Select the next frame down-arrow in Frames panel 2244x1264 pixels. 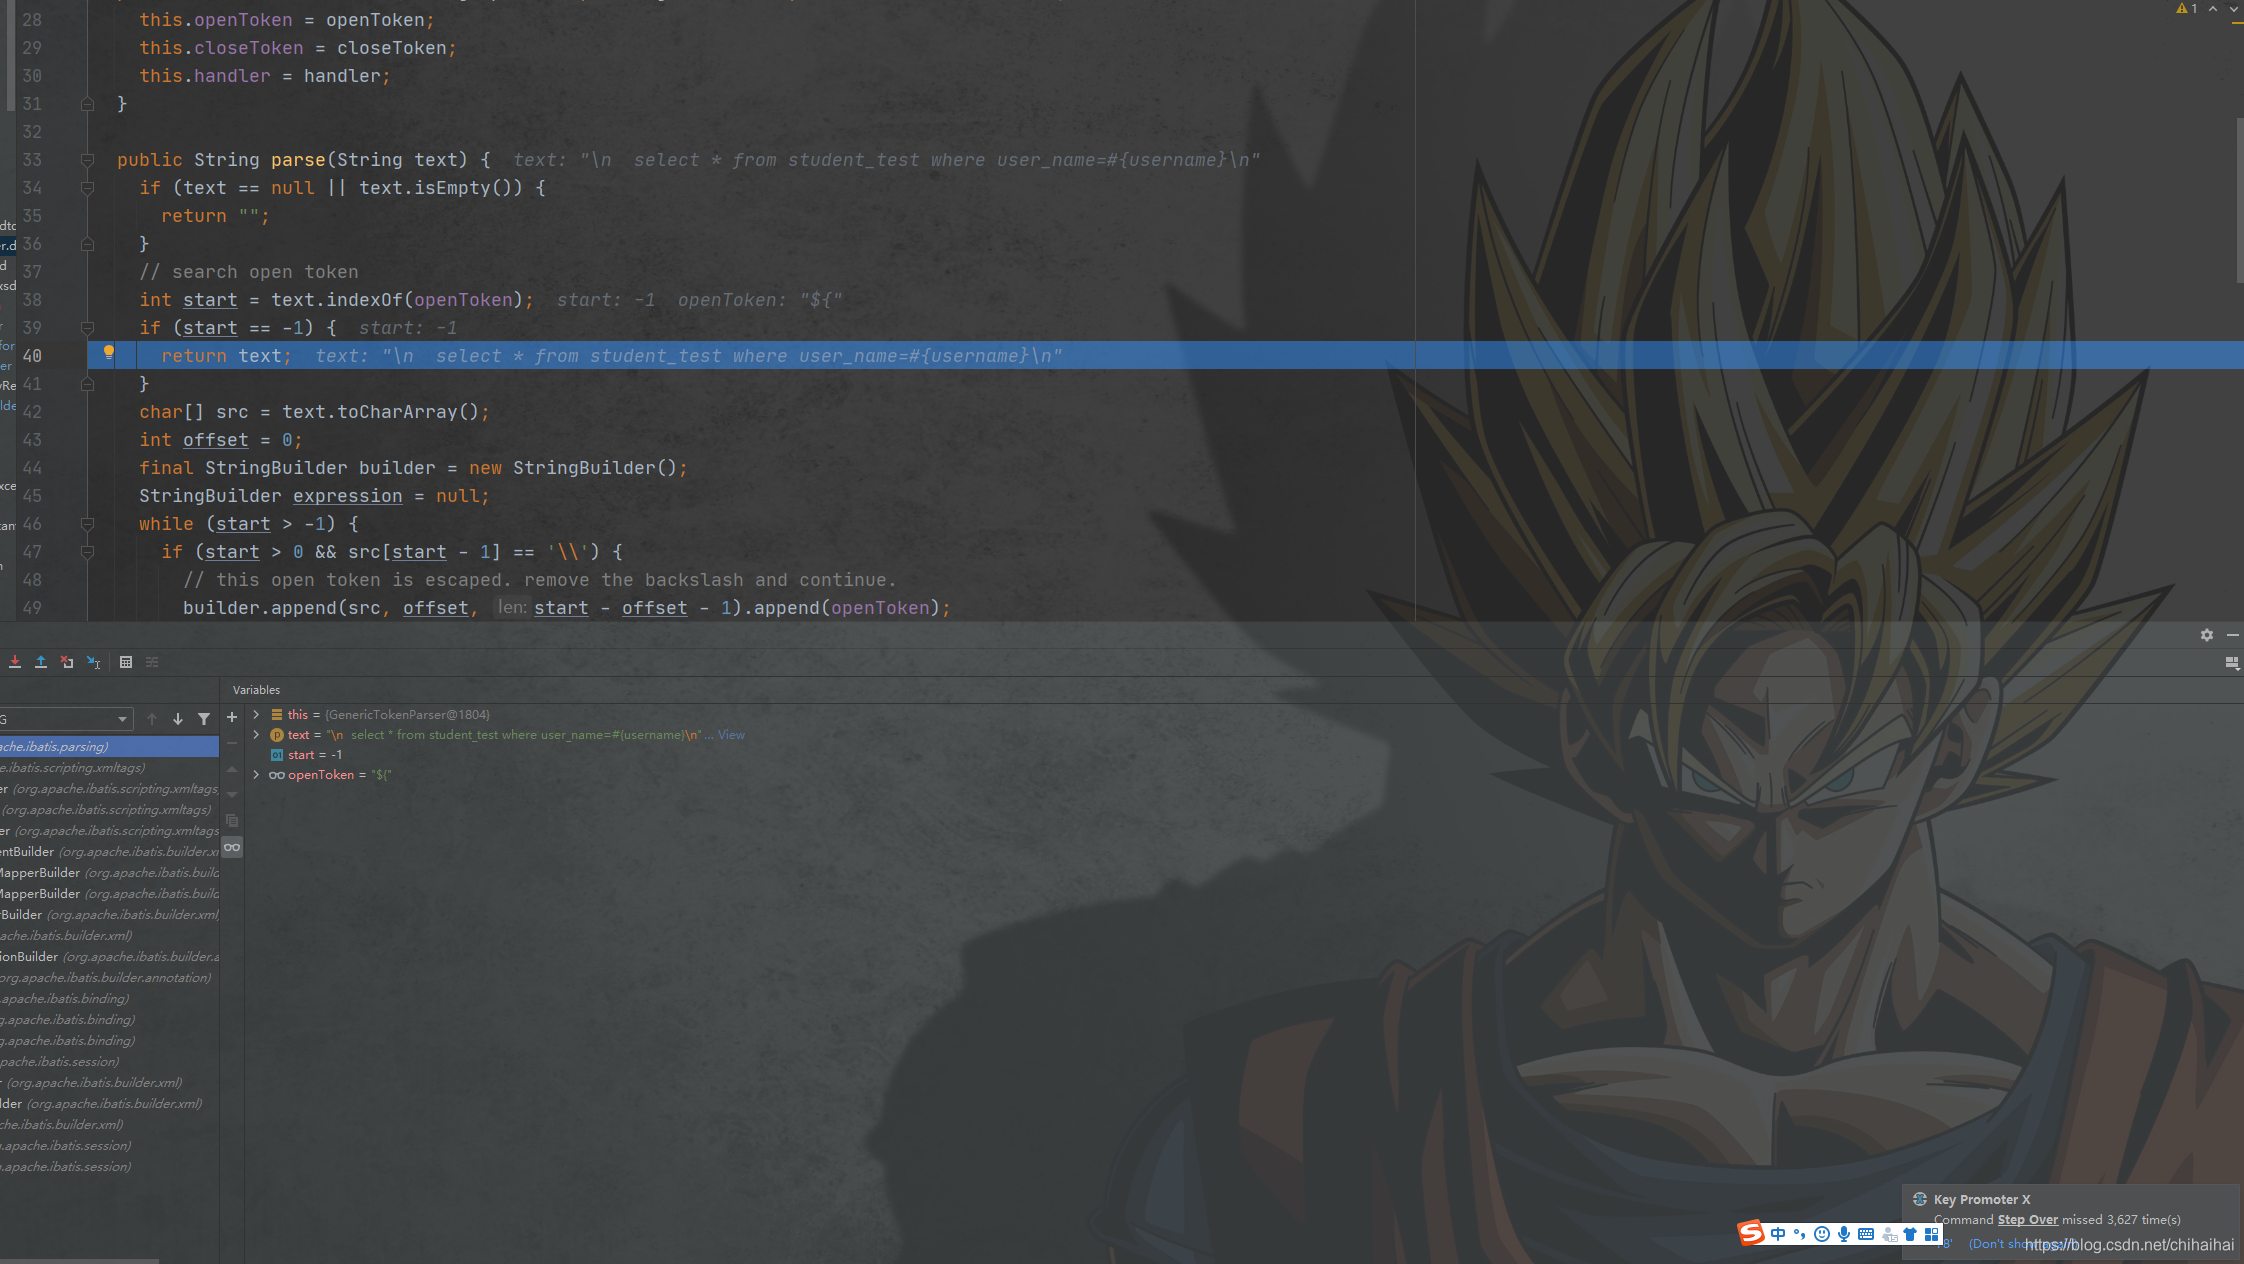coord(178,719)
